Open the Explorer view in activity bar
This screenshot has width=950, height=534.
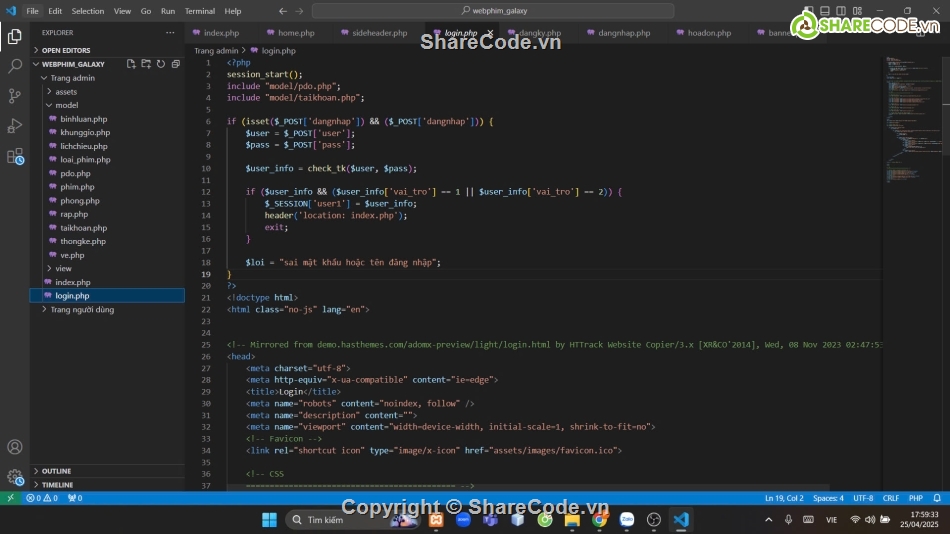click(x=15, y=36)
